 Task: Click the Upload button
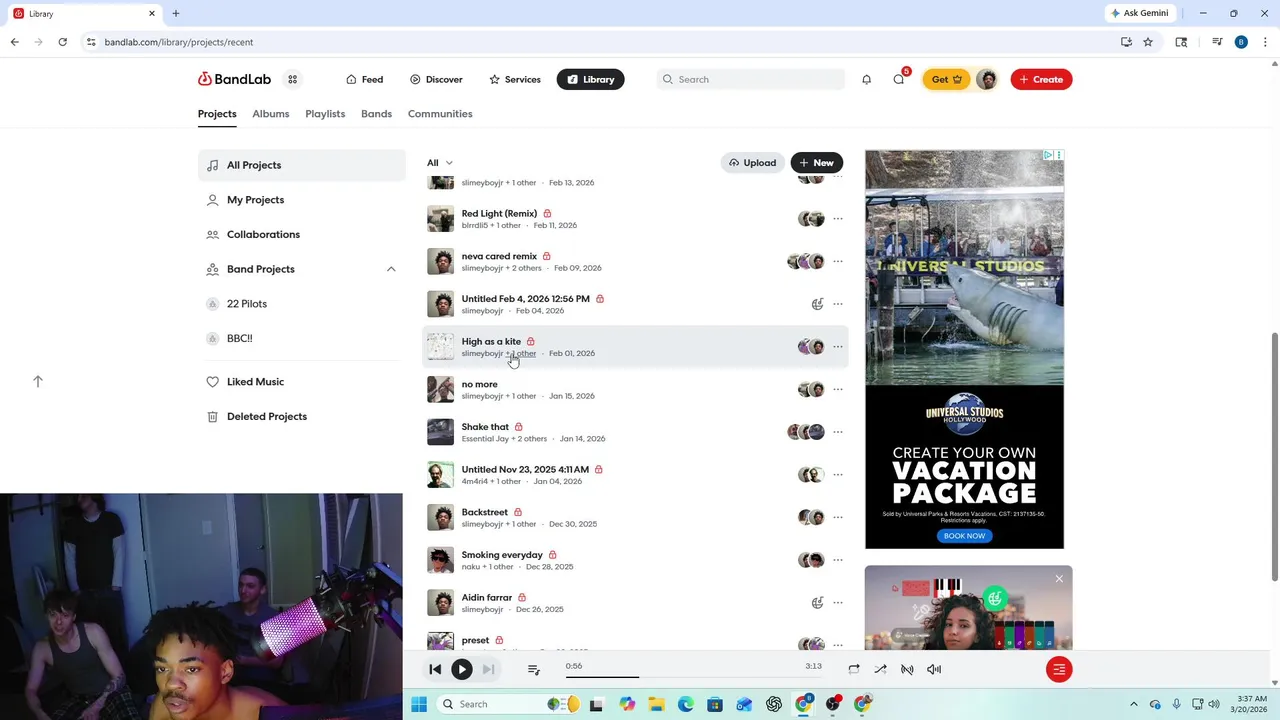point(753,162)
